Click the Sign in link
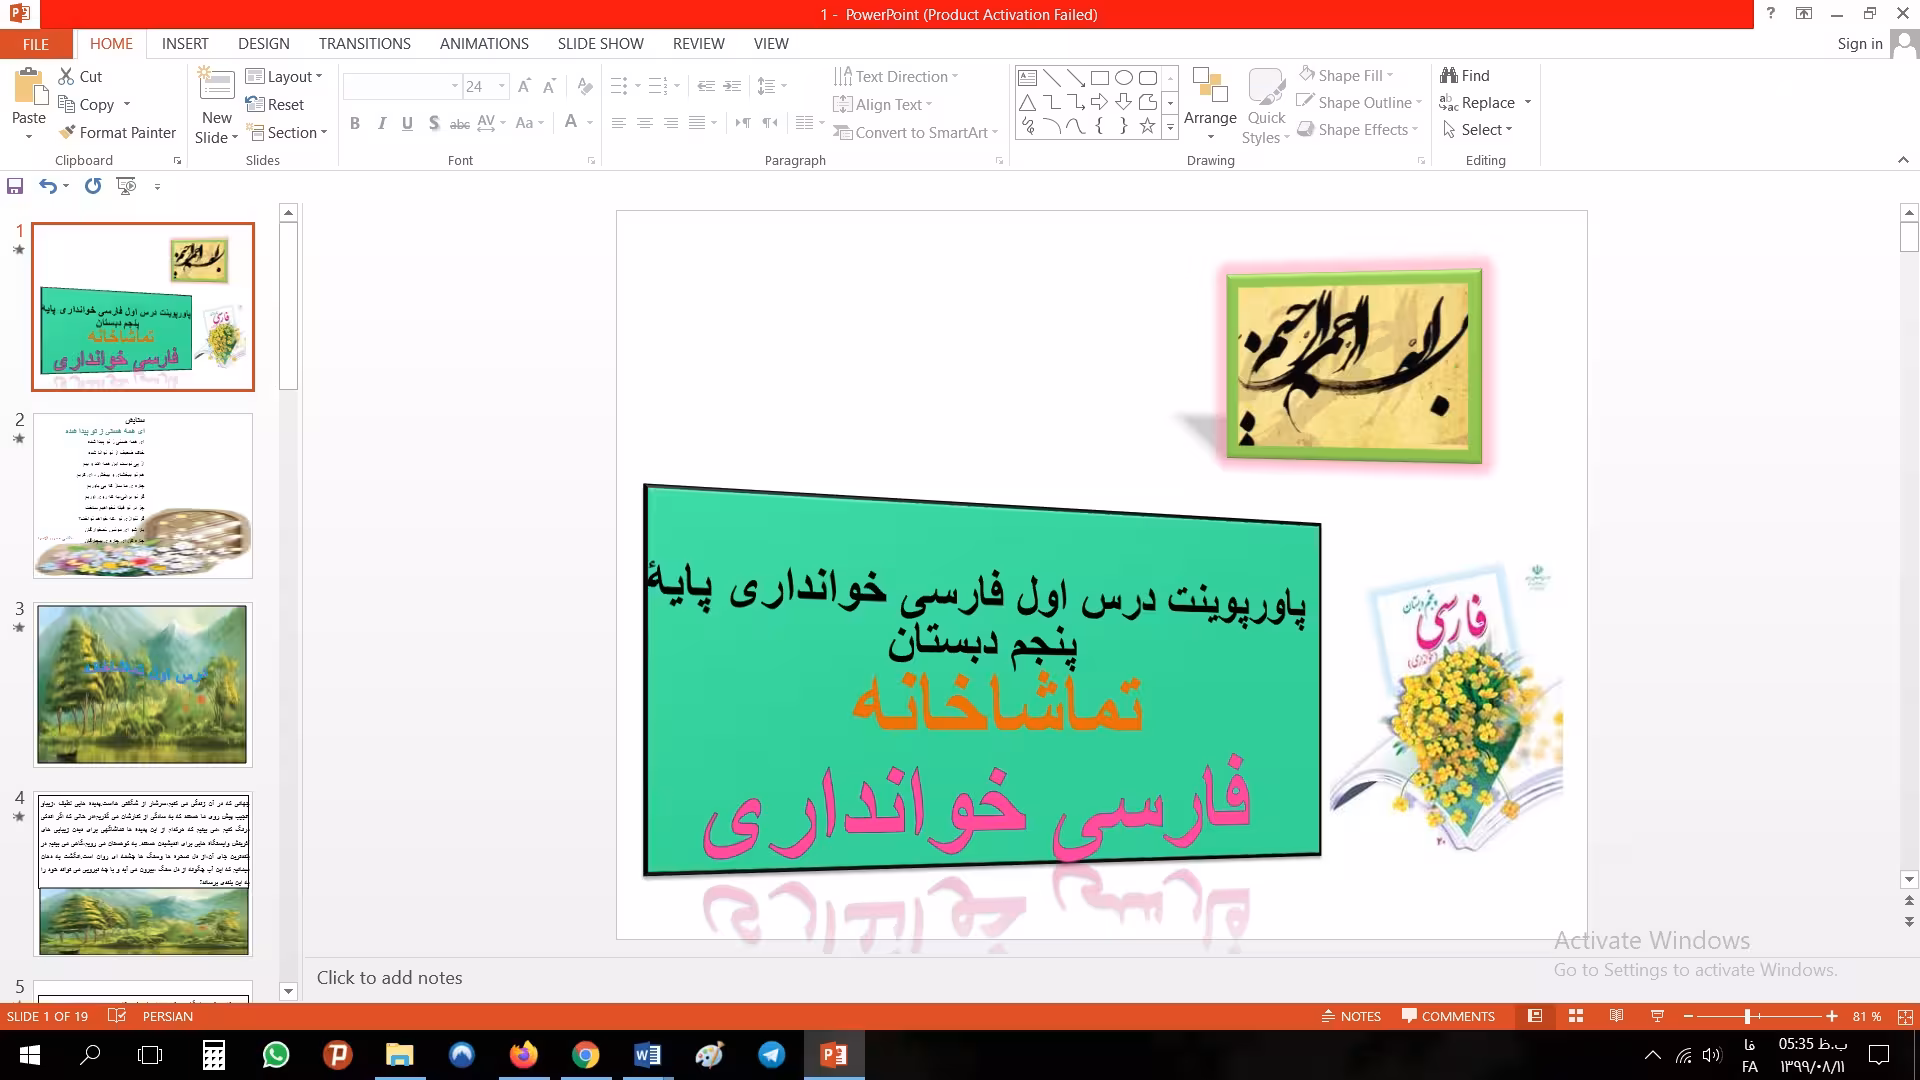1920x1080 pixels. [x=1859, y=44]
